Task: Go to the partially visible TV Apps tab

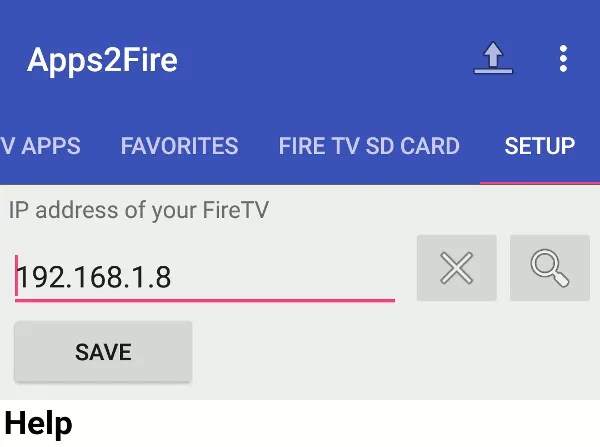Action: (x=40, y=146)
